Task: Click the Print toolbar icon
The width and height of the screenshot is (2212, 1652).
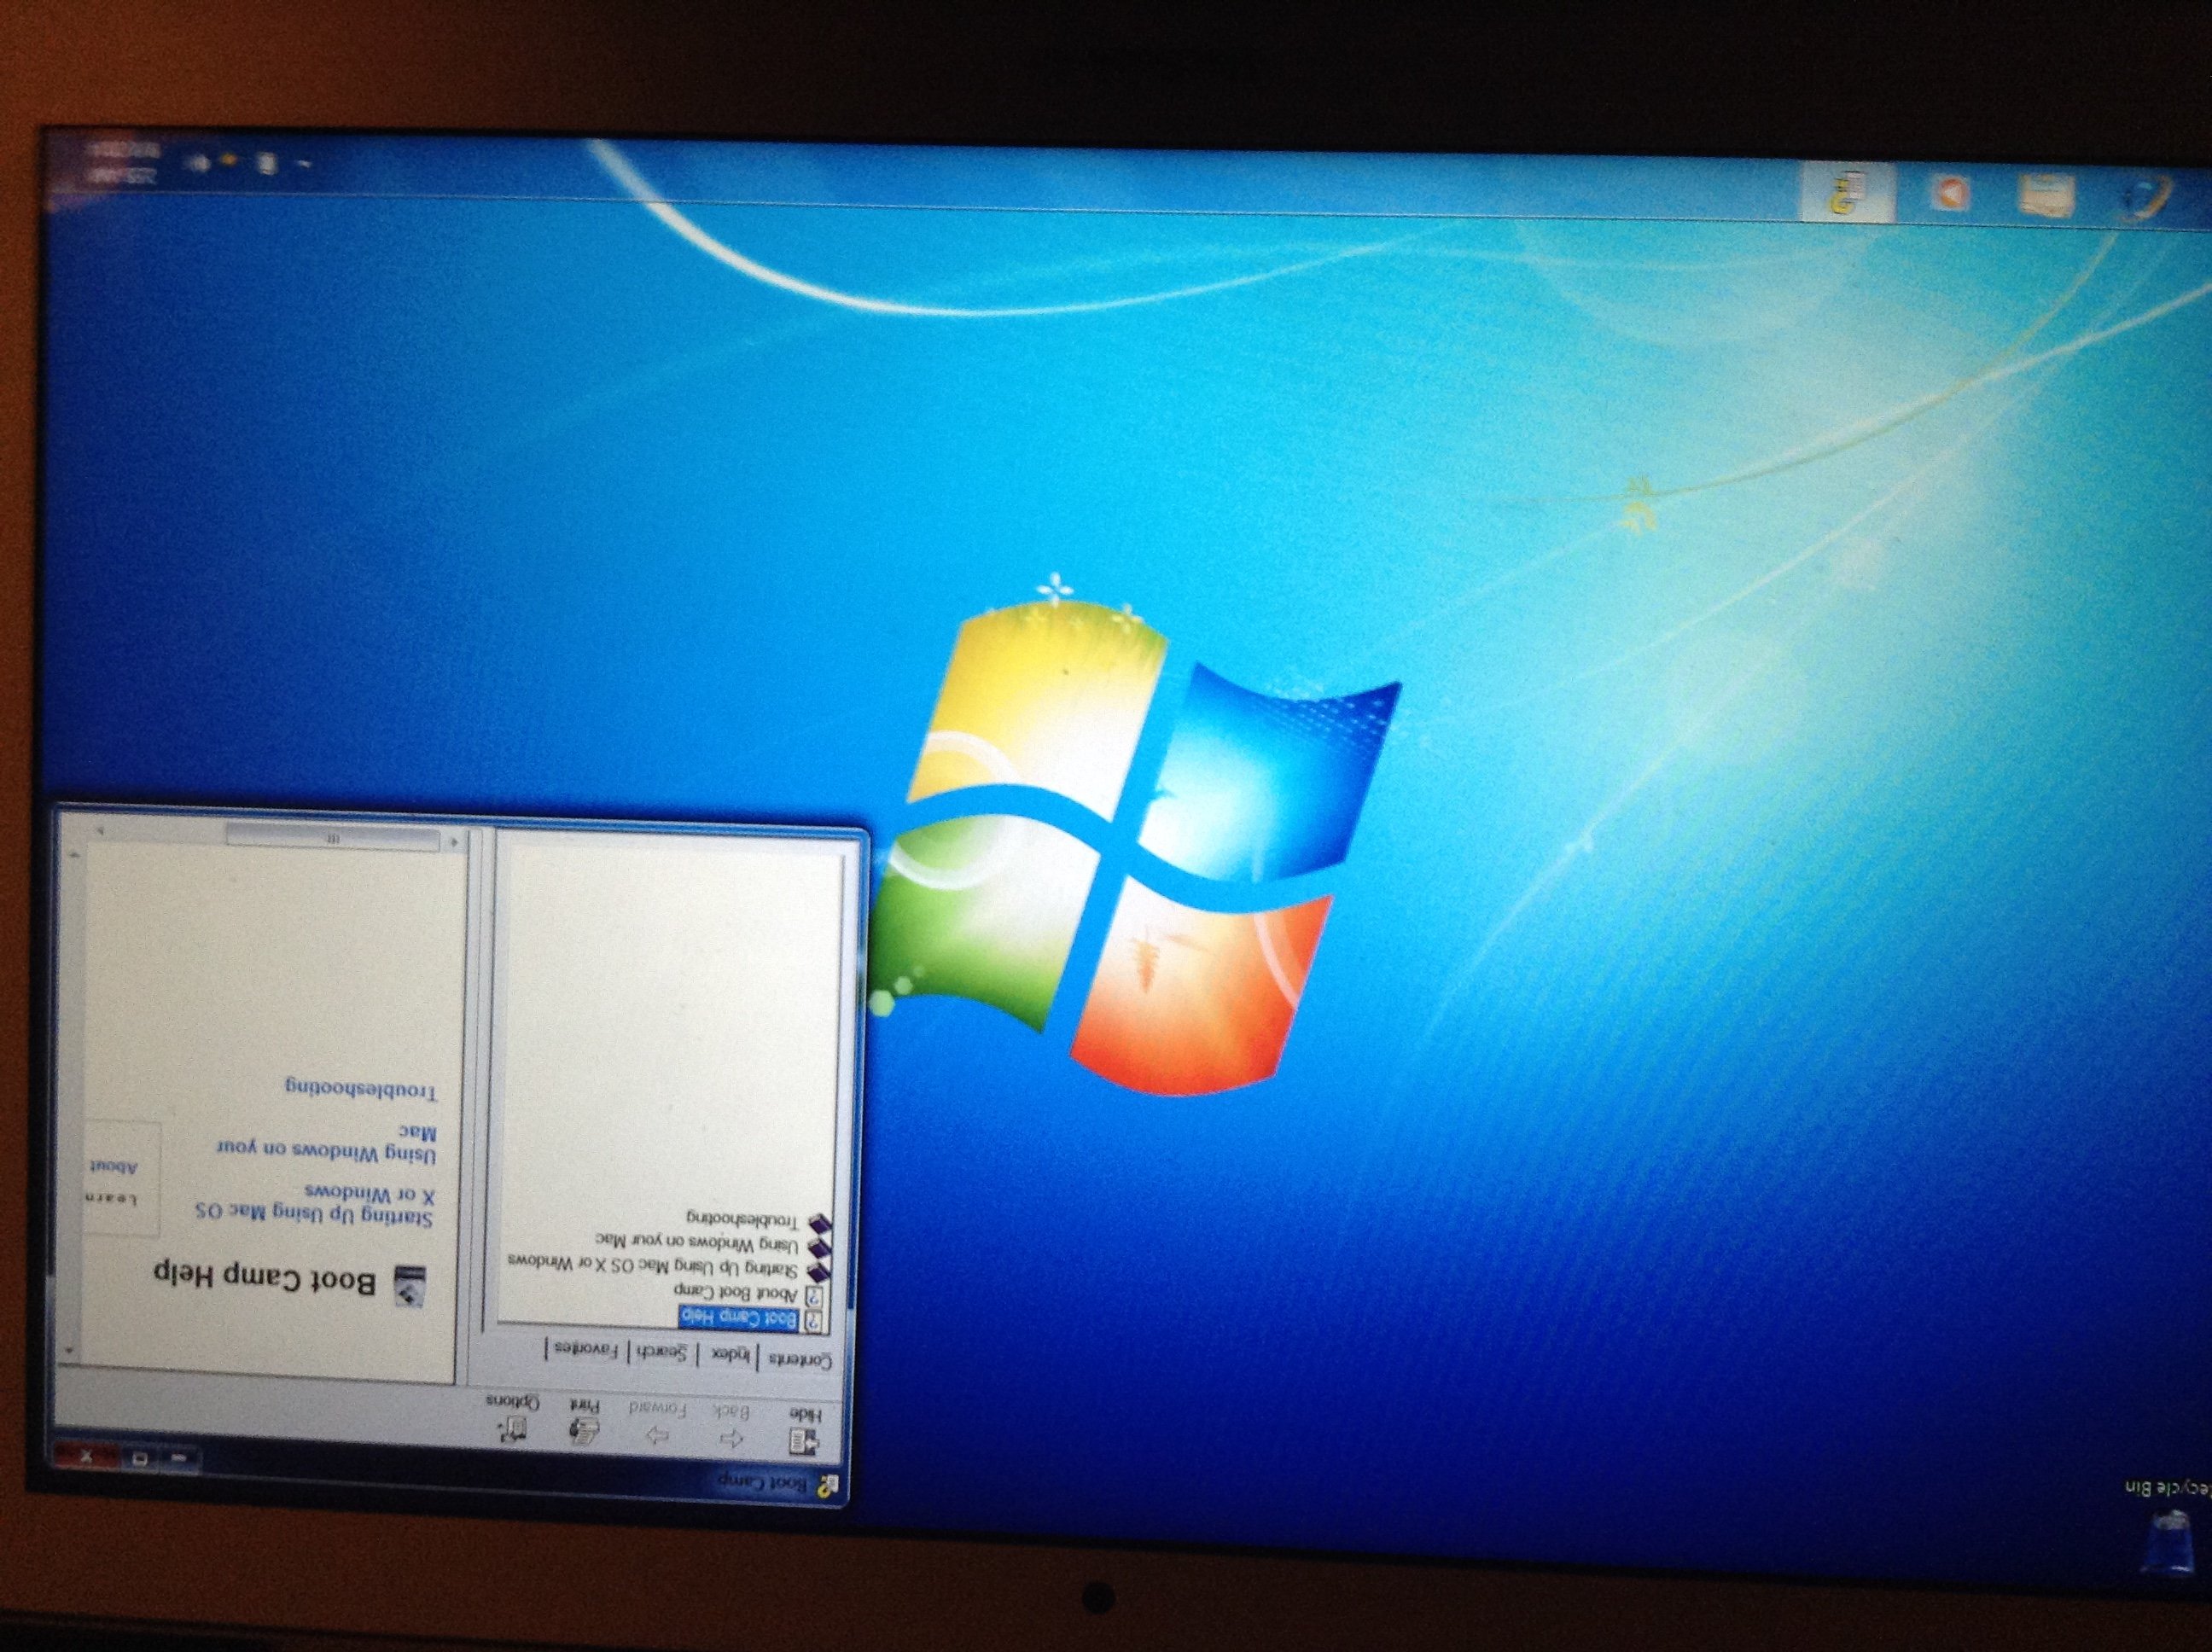Action: [584, 1430]
